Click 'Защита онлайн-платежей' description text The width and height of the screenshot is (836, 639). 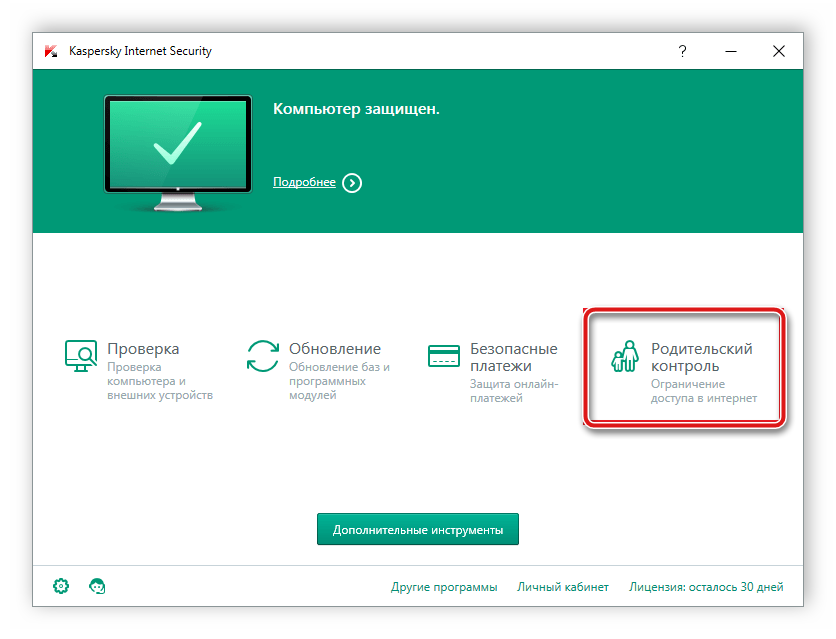tap(514, 391)
